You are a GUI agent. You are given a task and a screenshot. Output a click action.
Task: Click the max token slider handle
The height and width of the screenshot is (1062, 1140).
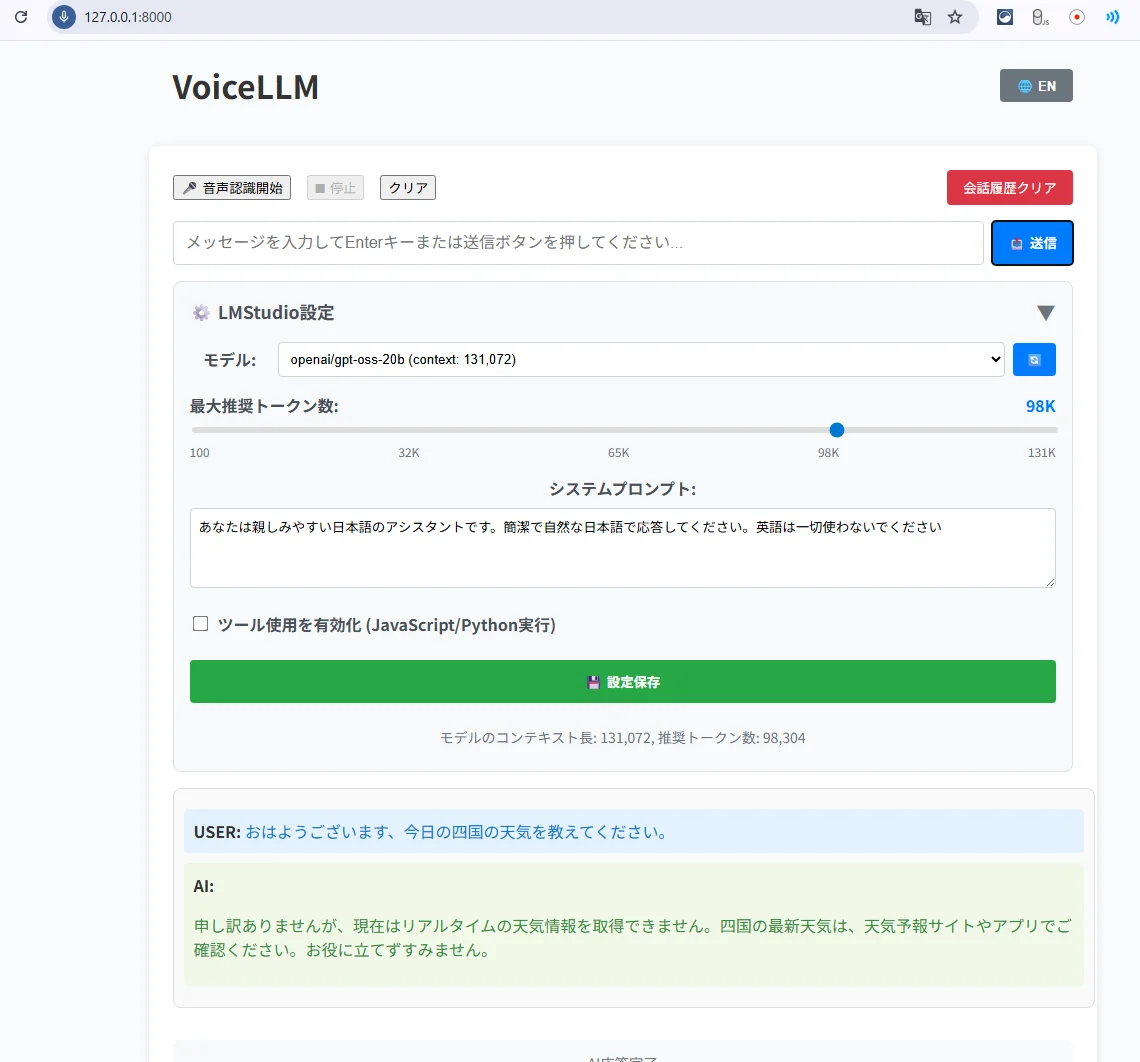[x=837, y=430]
